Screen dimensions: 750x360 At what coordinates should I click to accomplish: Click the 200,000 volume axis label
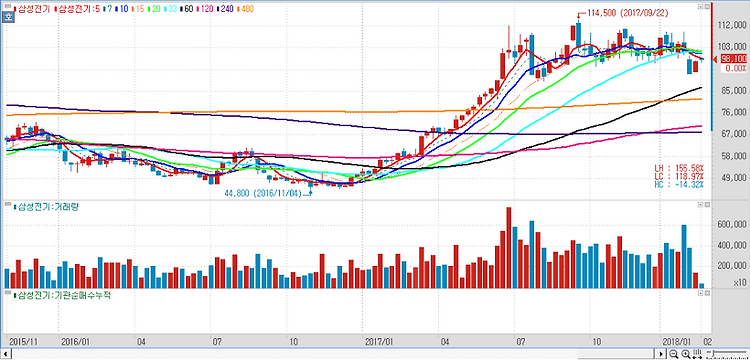pyautogui.click(x=733, y=266)
